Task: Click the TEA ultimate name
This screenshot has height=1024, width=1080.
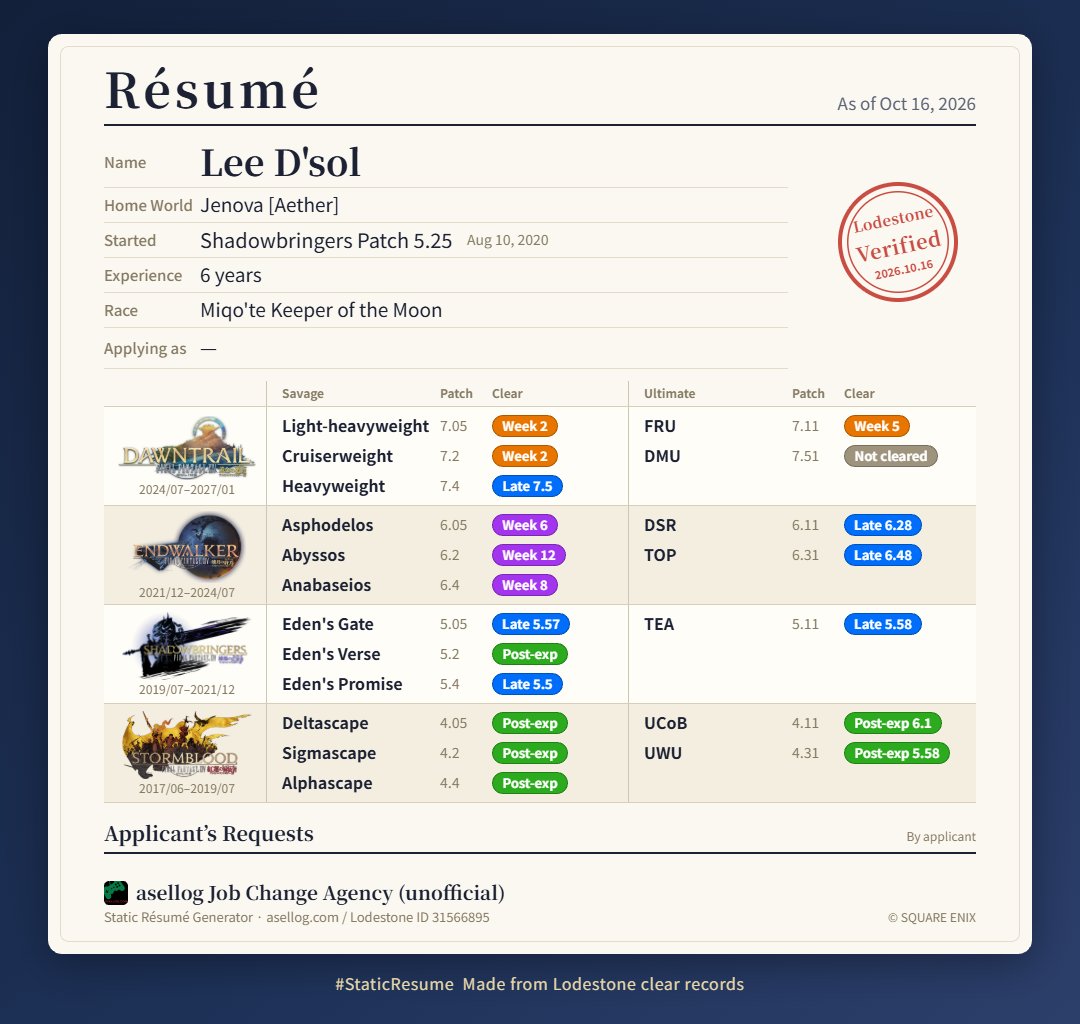Action: 659,625
